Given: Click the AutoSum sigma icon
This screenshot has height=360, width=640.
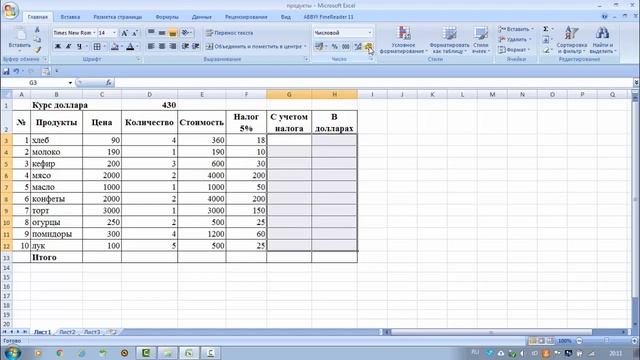Looking at the screenshot, I should [x=546, y=29].
